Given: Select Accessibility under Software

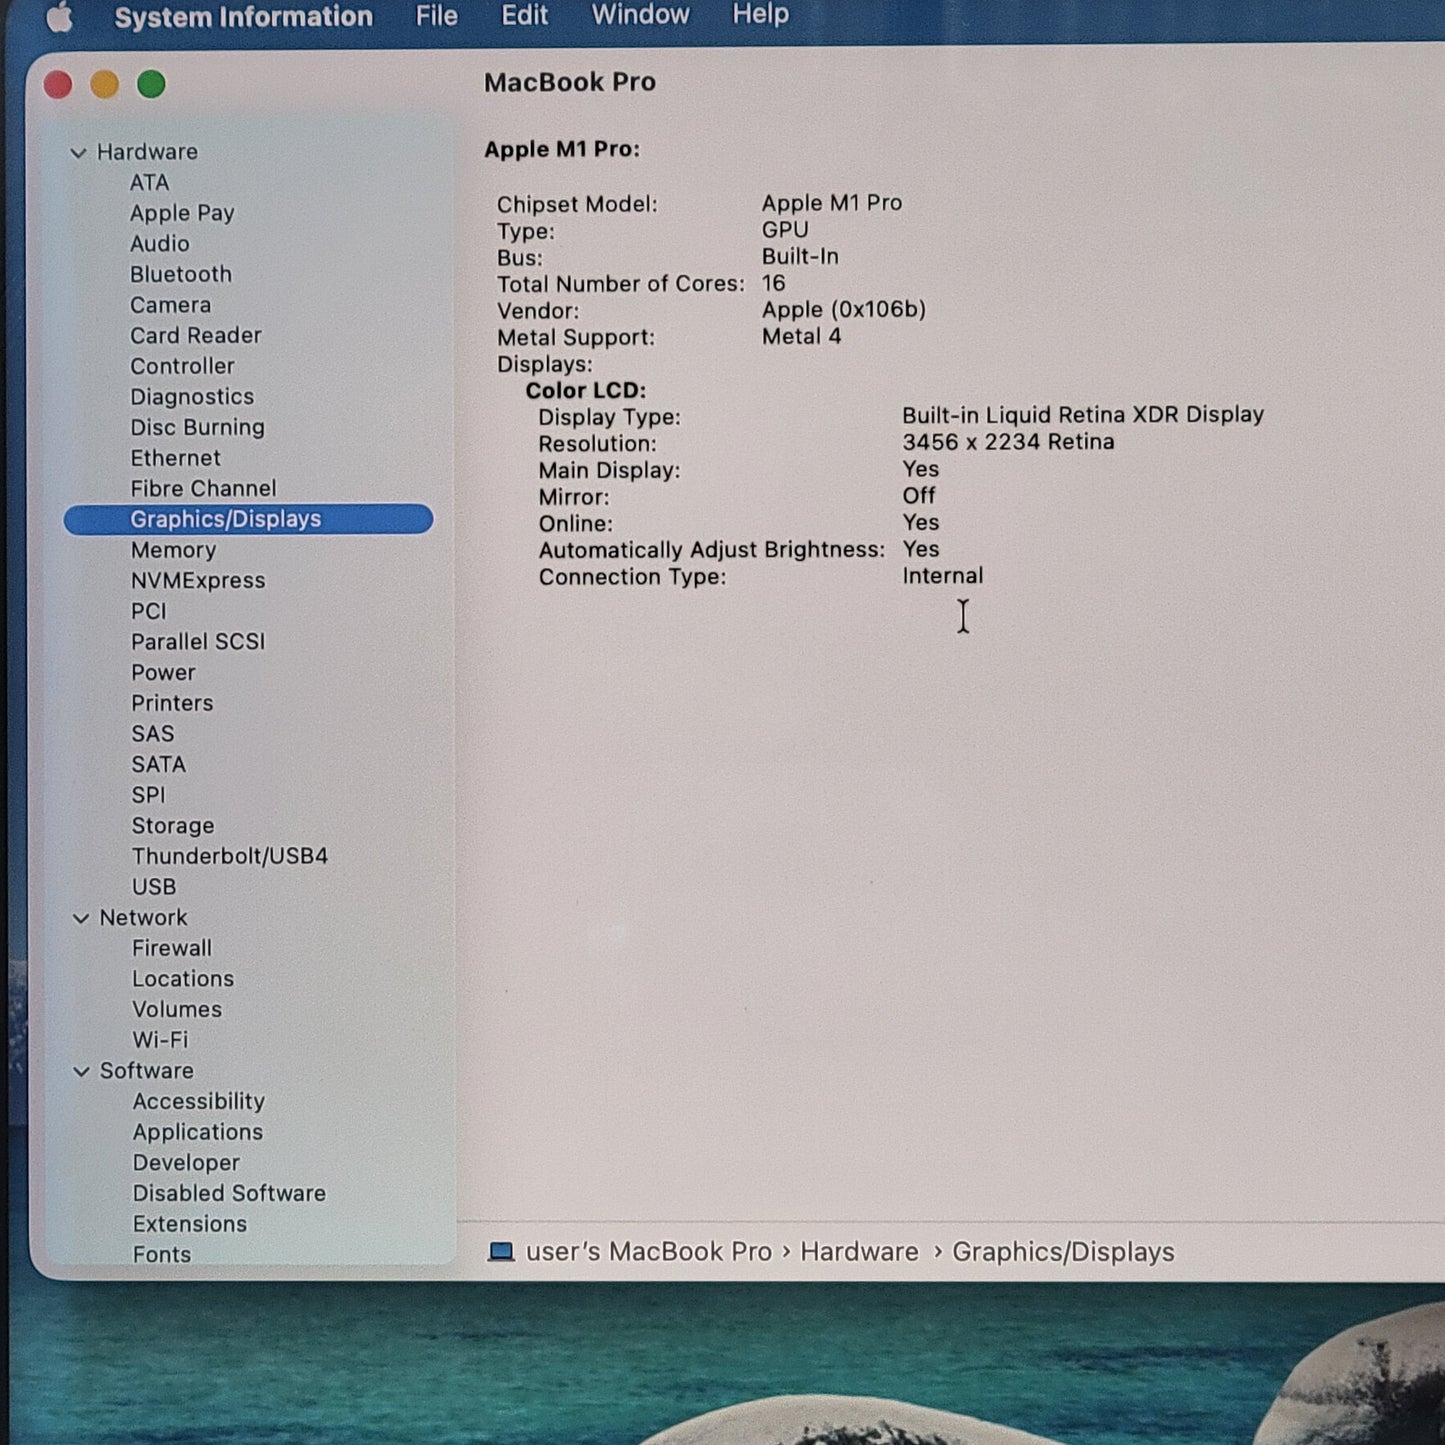Looking at the screenshot, I should (199, 1102).
